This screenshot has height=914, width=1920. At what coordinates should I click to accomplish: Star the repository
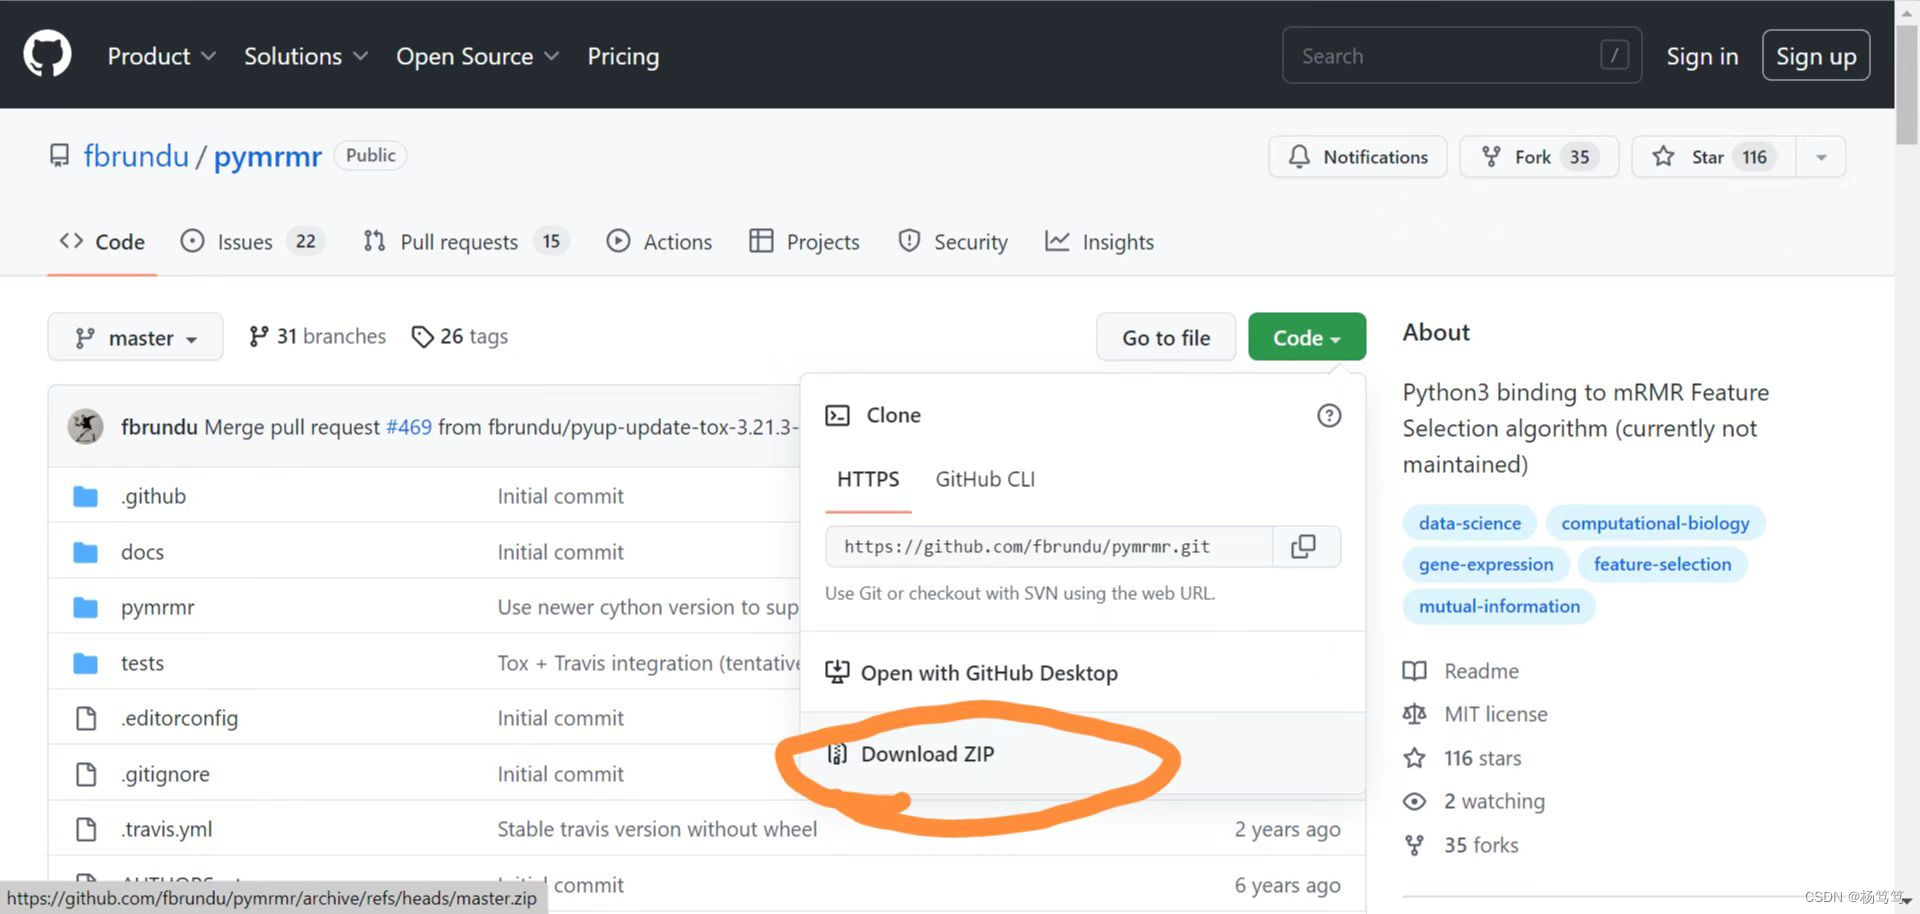pos(1713,157)
